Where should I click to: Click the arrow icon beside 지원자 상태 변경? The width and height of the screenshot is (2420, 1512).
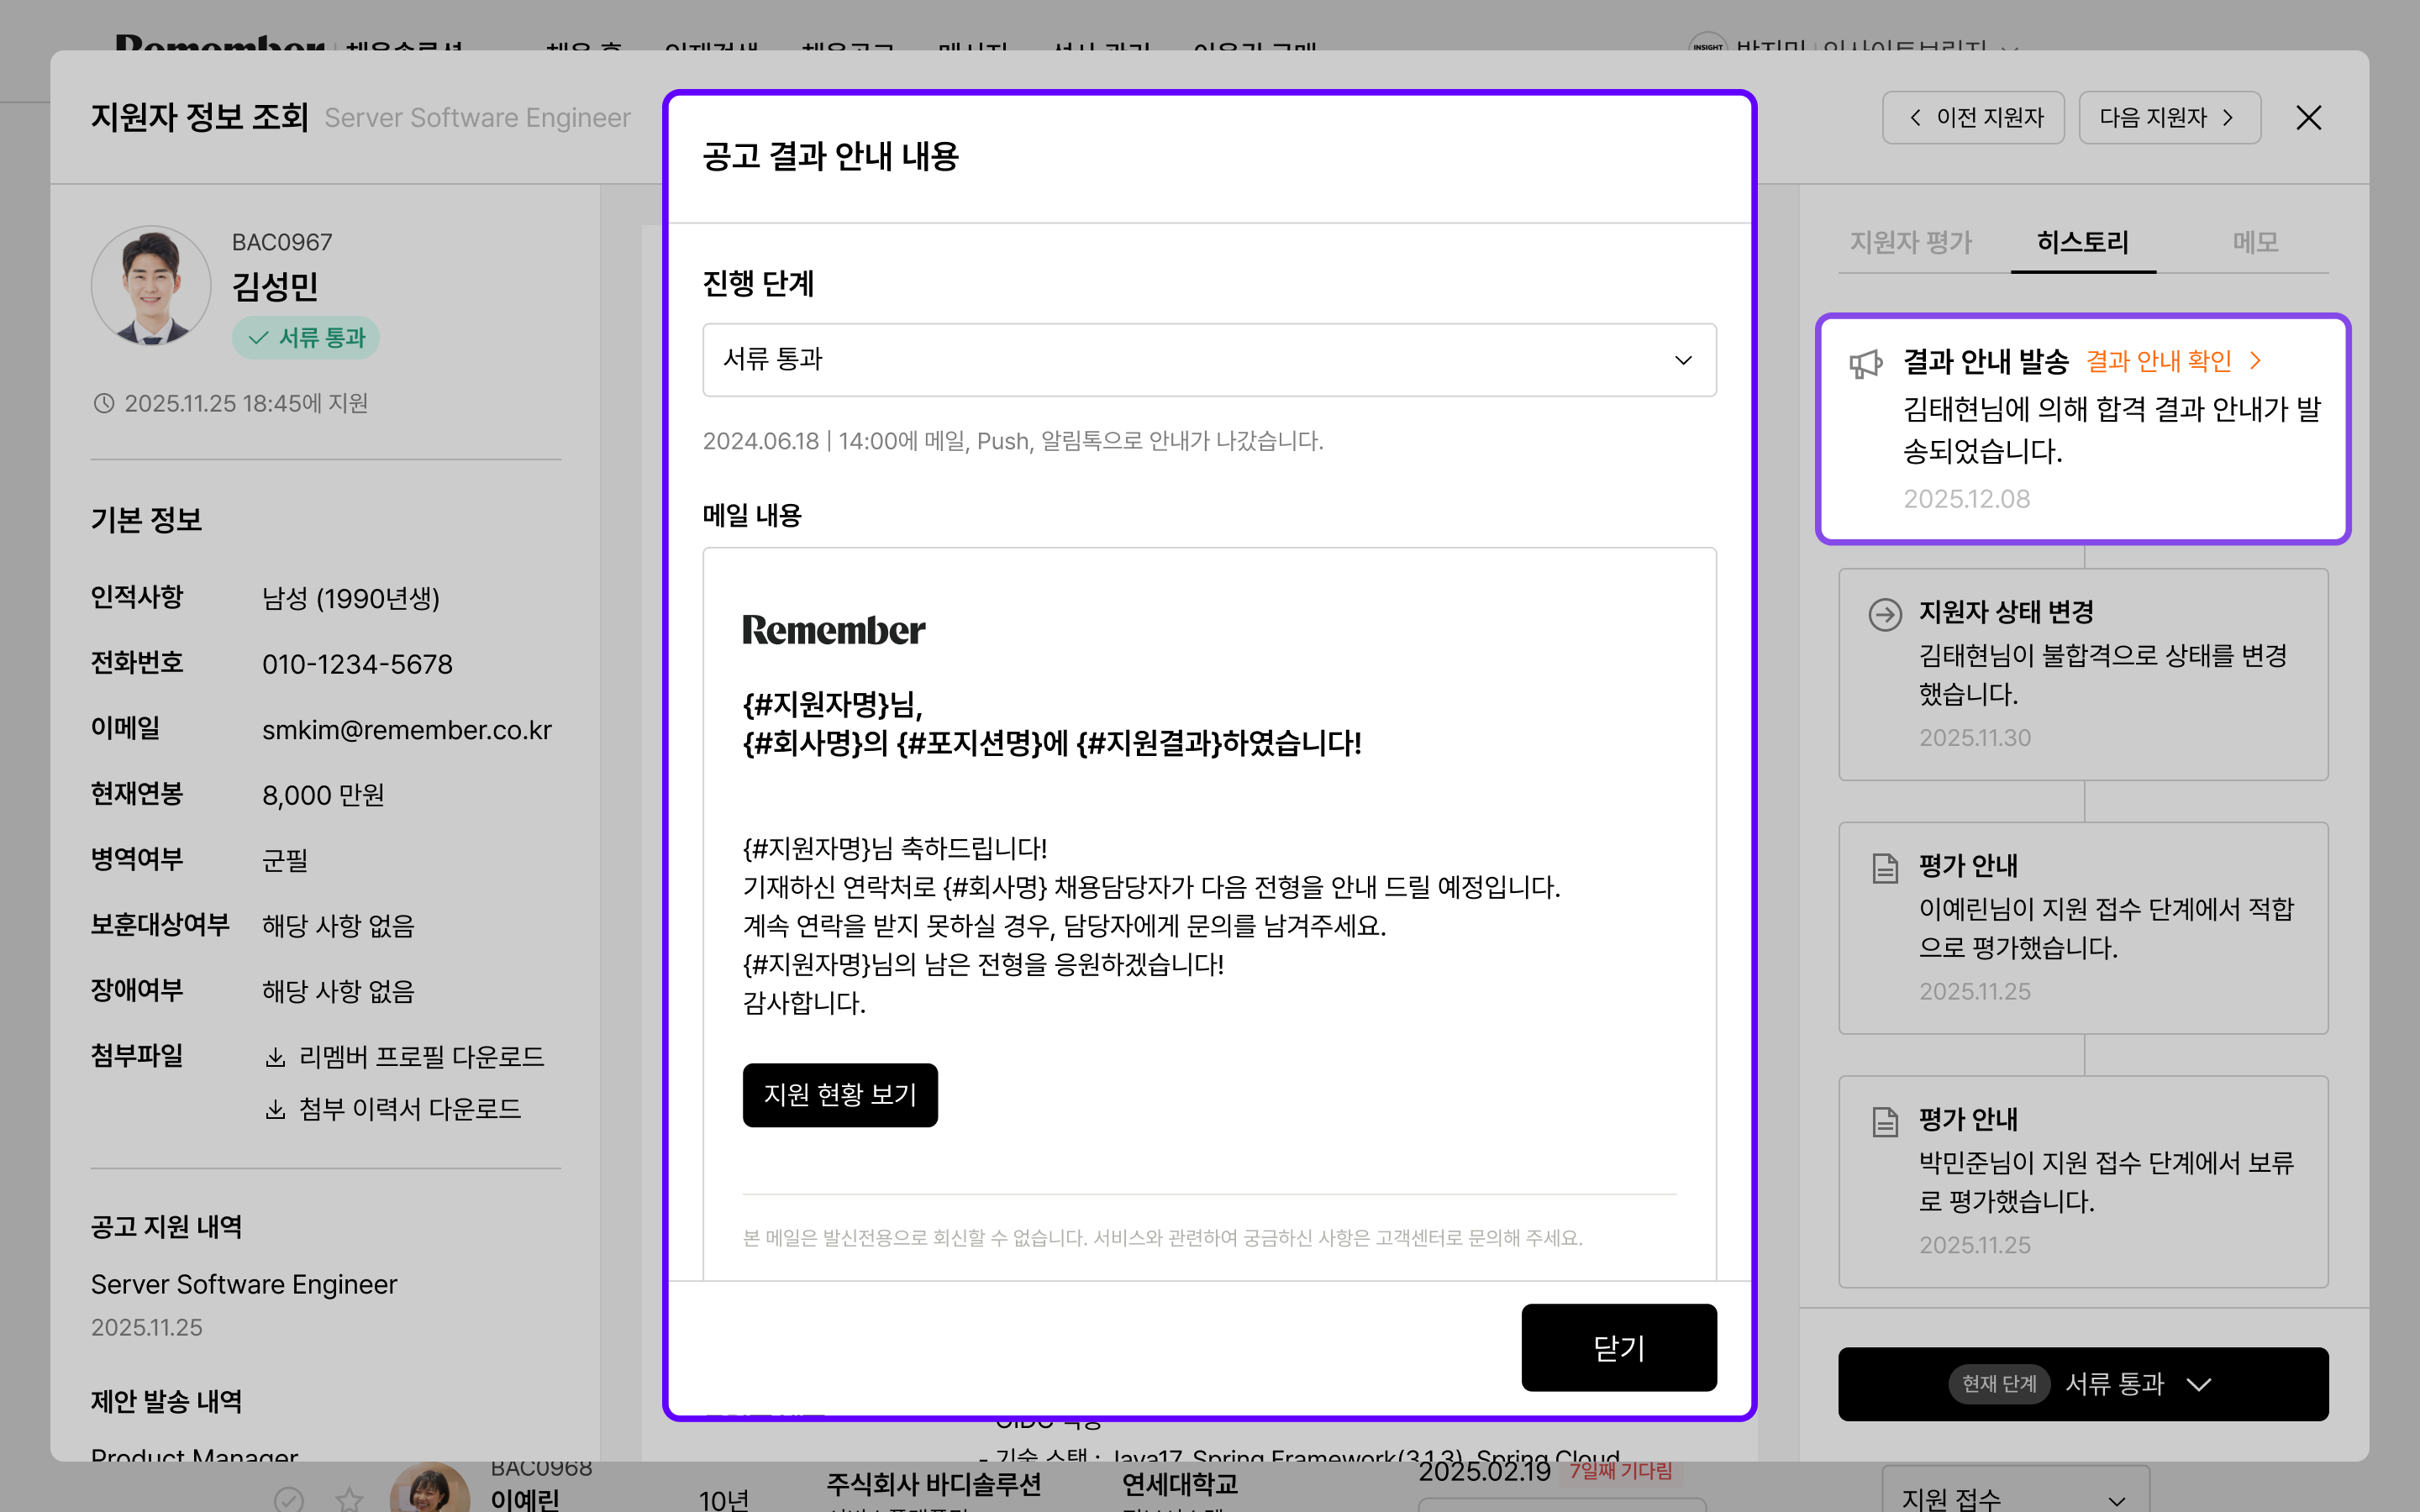1885,615
